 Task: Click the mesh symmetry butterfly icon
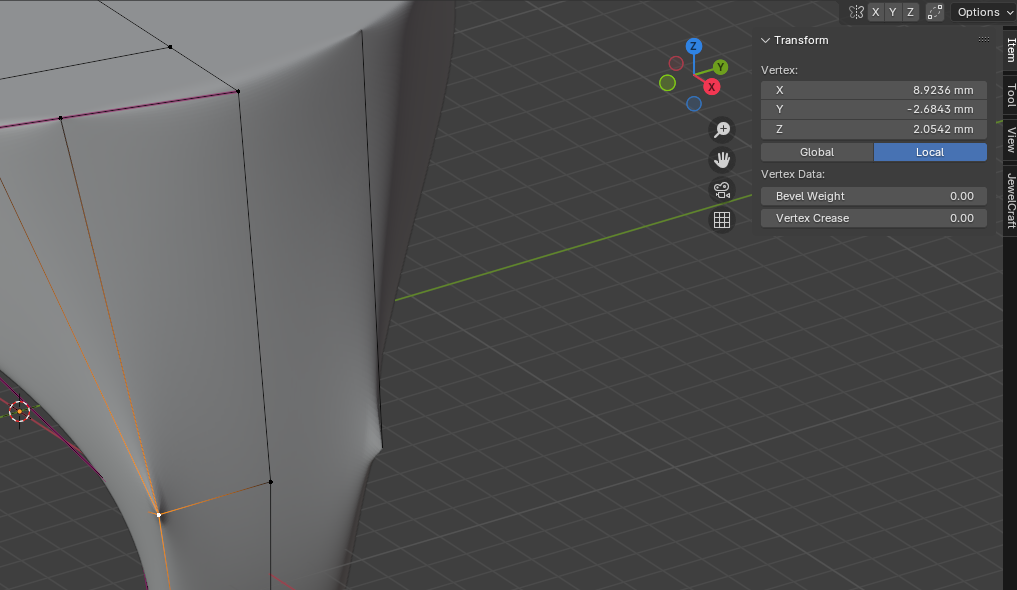tap(856, 12)
